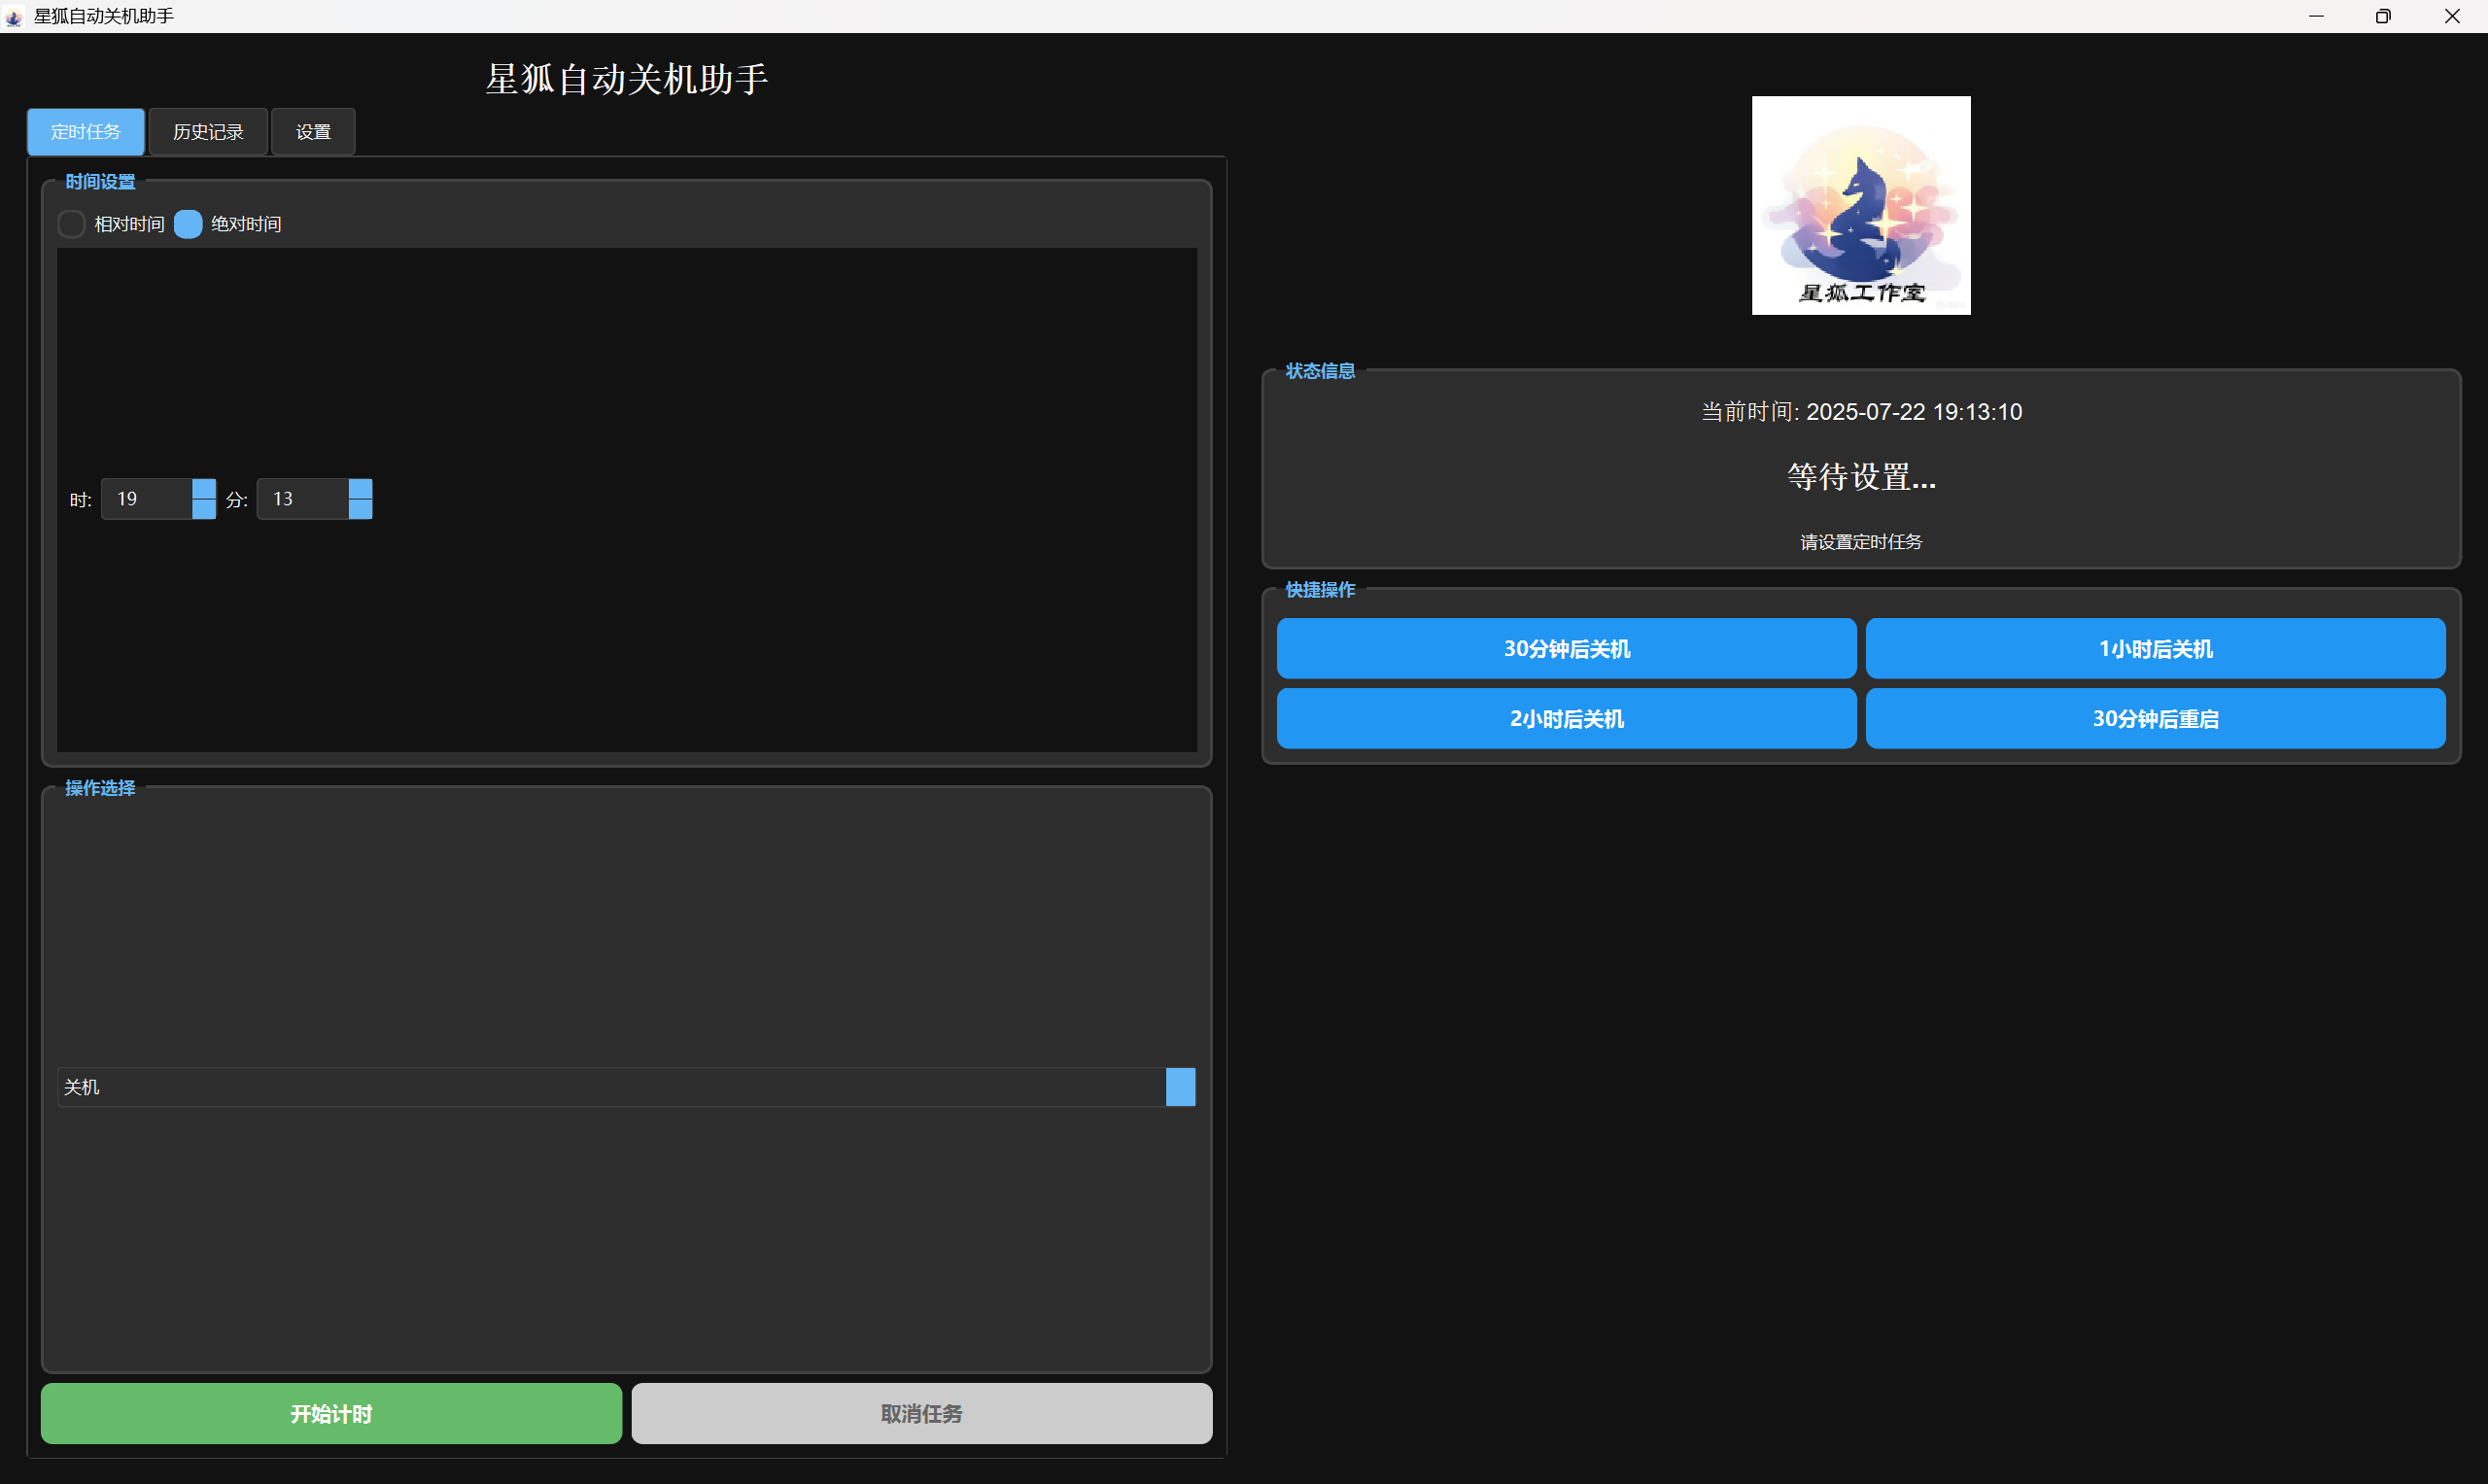Click the Star Fox studio logo image
The image size is (2488, 1484).
pos(1860,205)
